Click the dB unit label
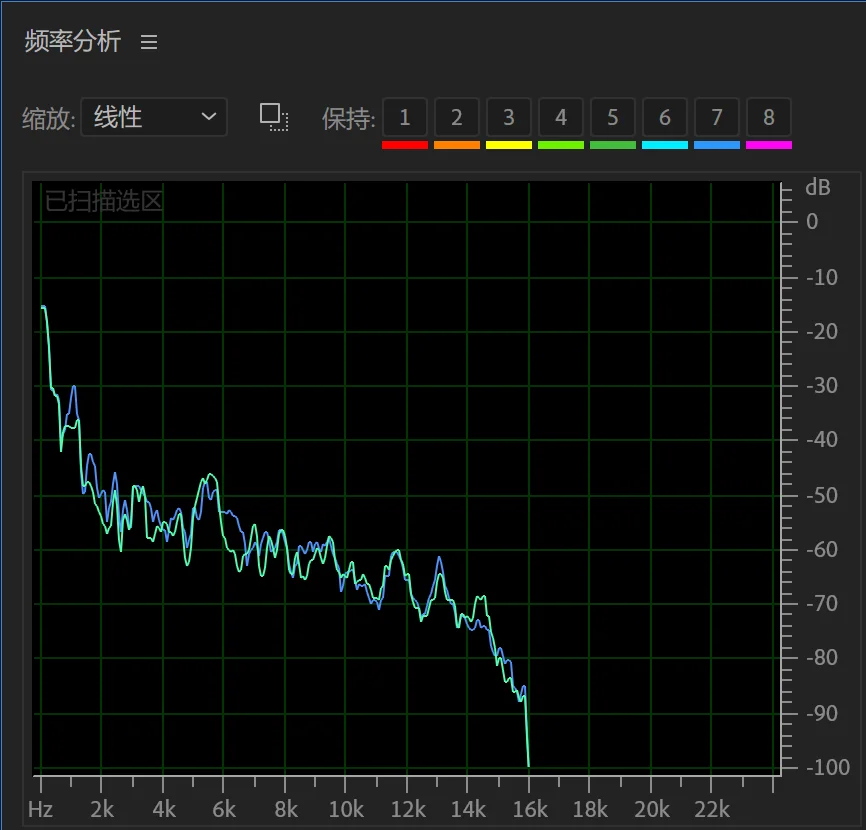Image resolution: width=866 pixels, height=830 pixels. [x=818, y=188]
